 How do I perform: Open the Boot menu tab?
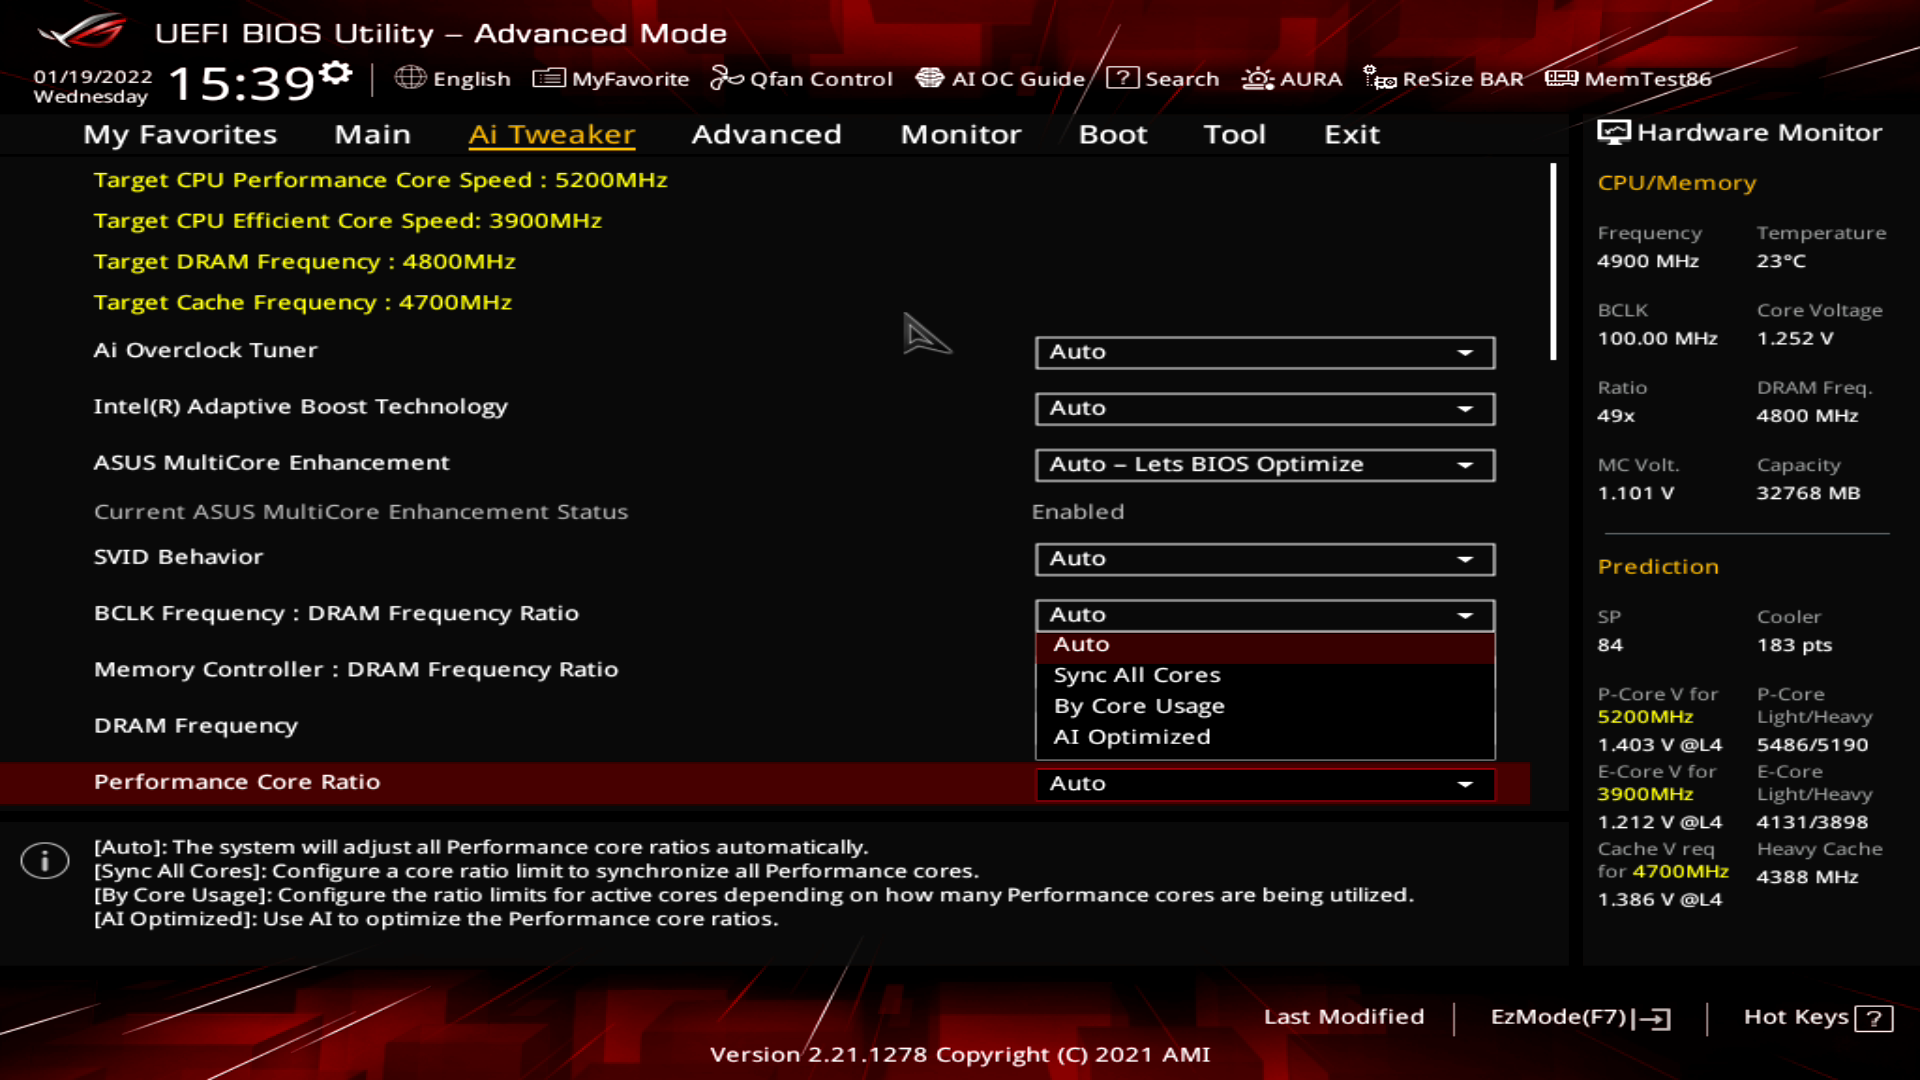[1113, 134]
